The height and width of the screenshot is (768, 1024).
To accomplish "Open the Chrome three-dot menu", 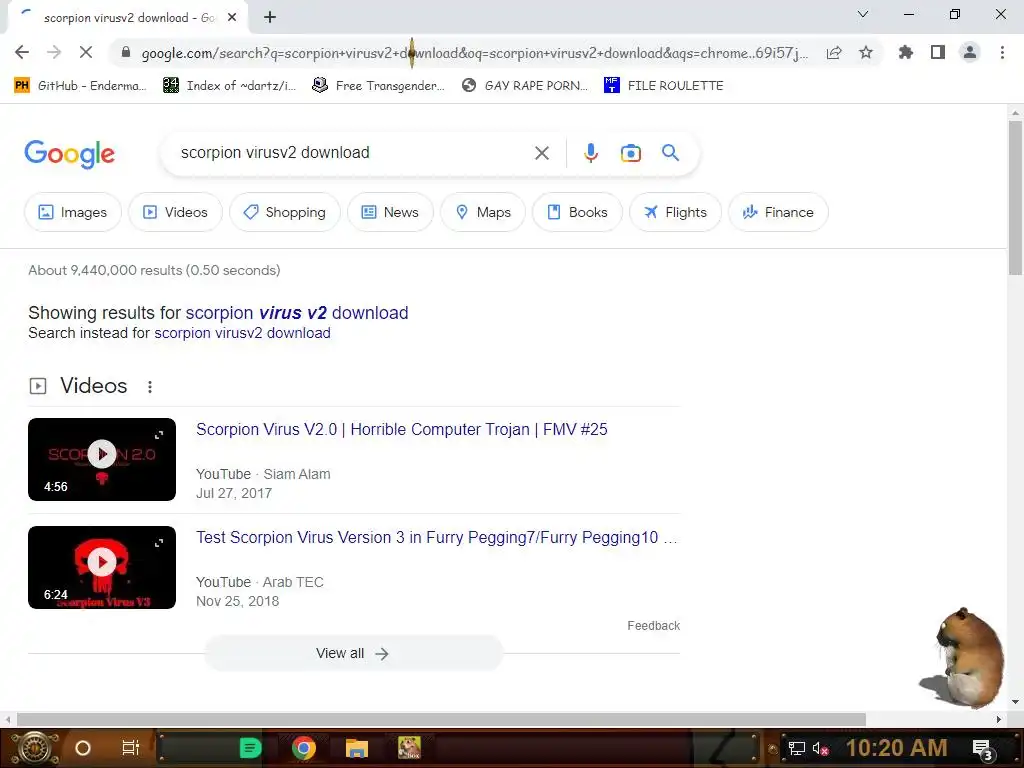I will point(1002,52).
